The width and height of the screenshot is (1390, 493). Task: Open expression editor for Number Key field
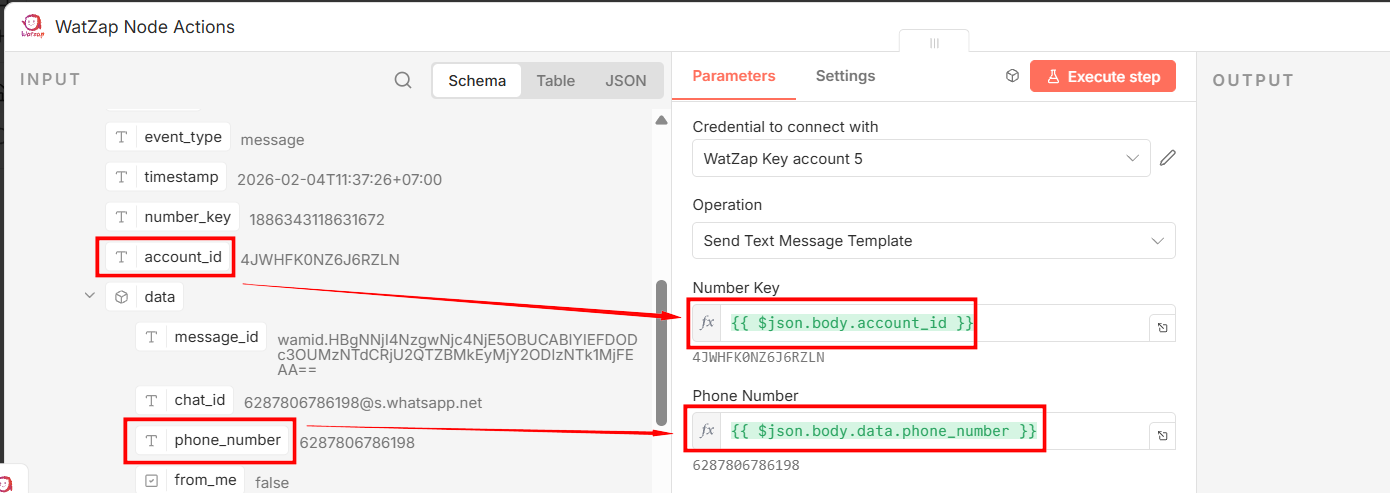pos(1163,327)
